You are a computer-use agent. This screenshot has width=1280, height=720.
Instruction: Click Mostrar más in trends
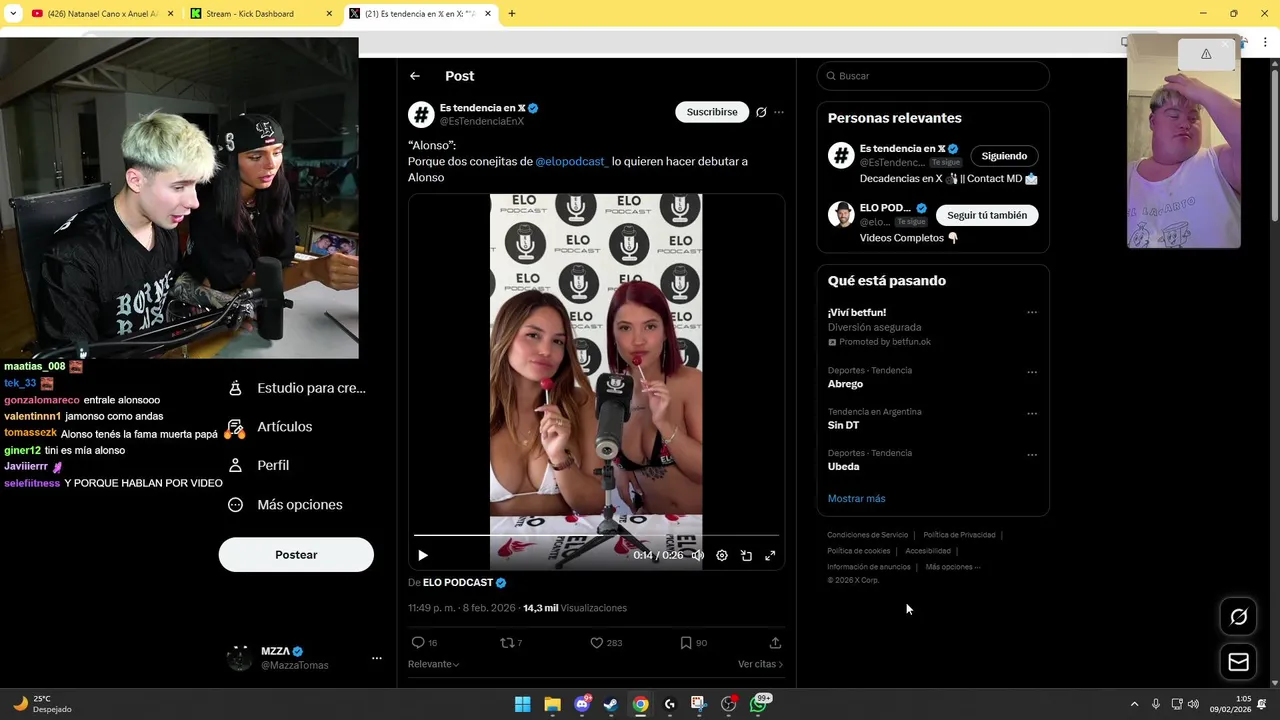pos(856,498)
